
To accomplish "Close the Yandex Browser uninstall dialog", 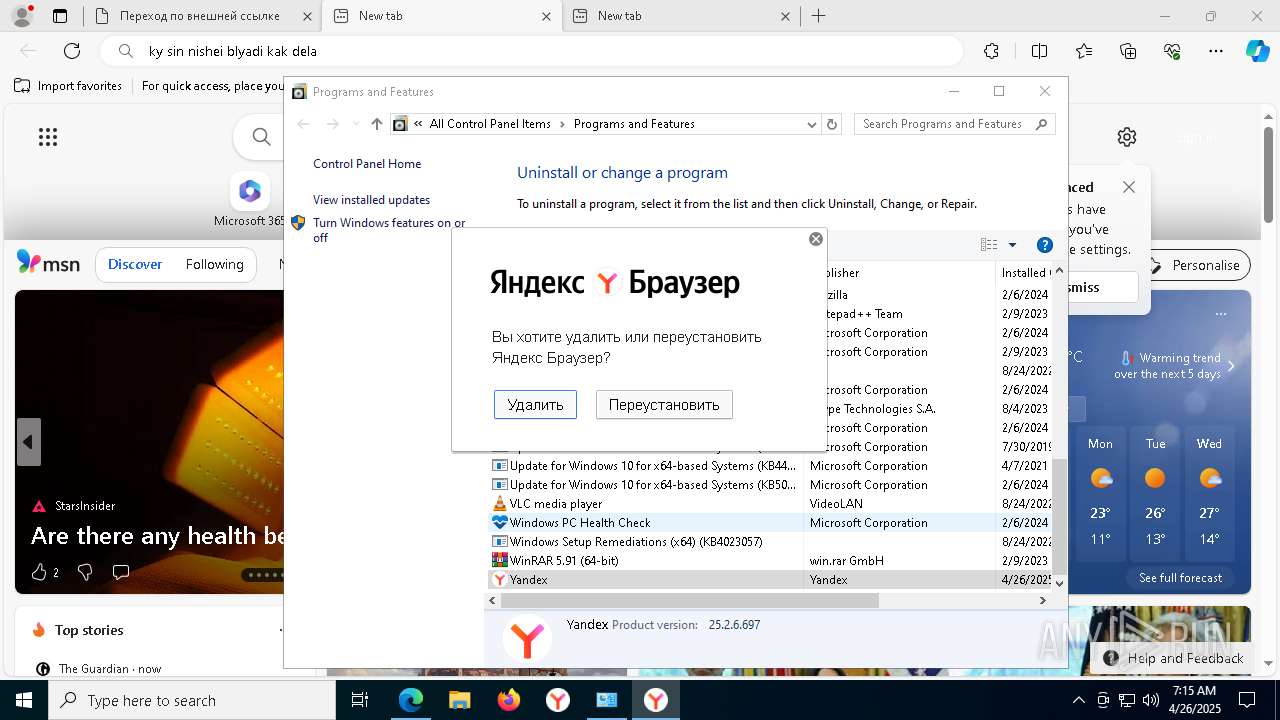I will [x=816, y=239].
